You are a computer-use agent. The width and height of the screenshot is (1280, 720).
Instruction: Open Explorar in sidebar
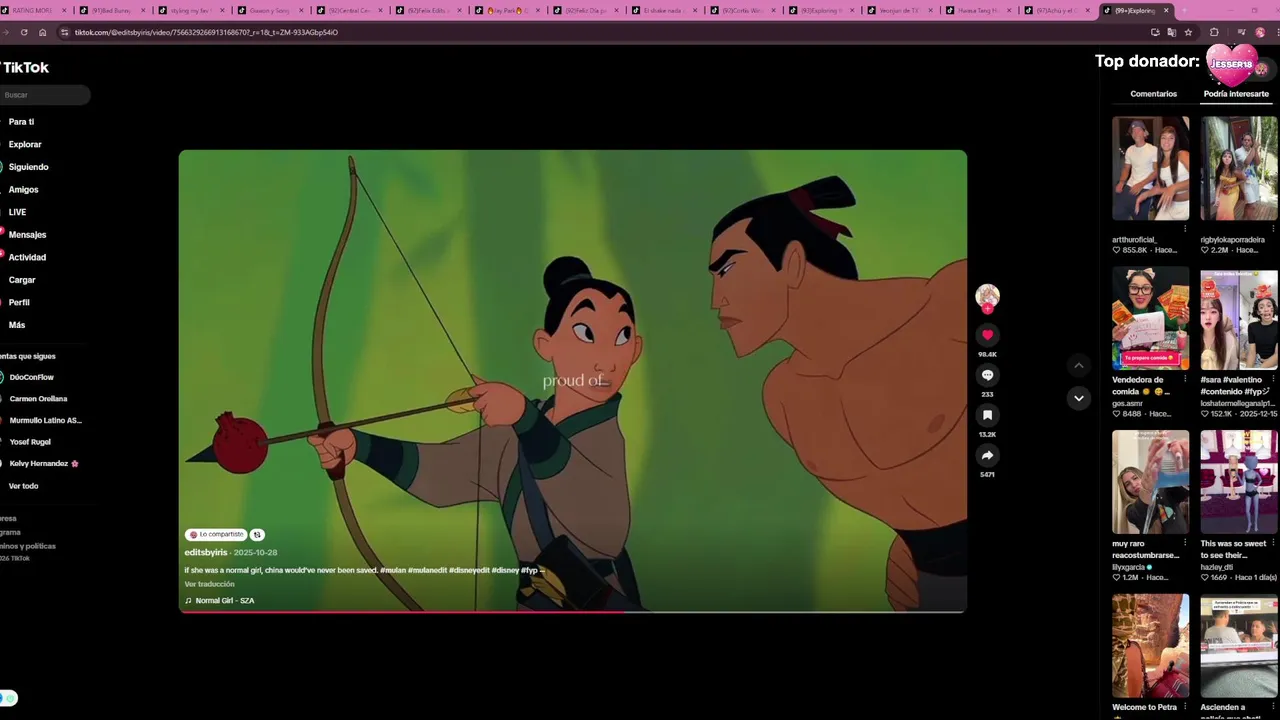(25, 144)
